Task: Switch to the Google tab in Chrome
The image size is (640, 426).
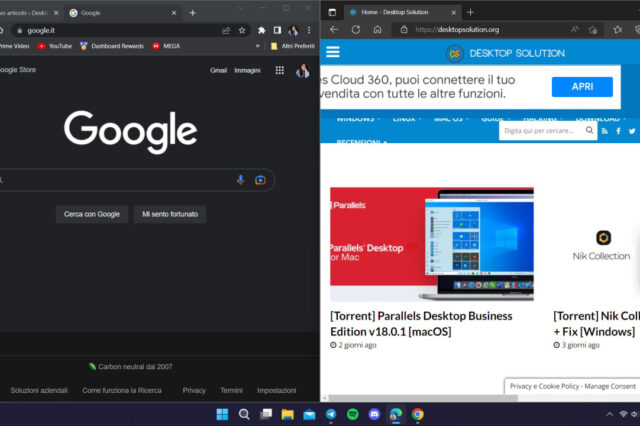Action: 122,13
